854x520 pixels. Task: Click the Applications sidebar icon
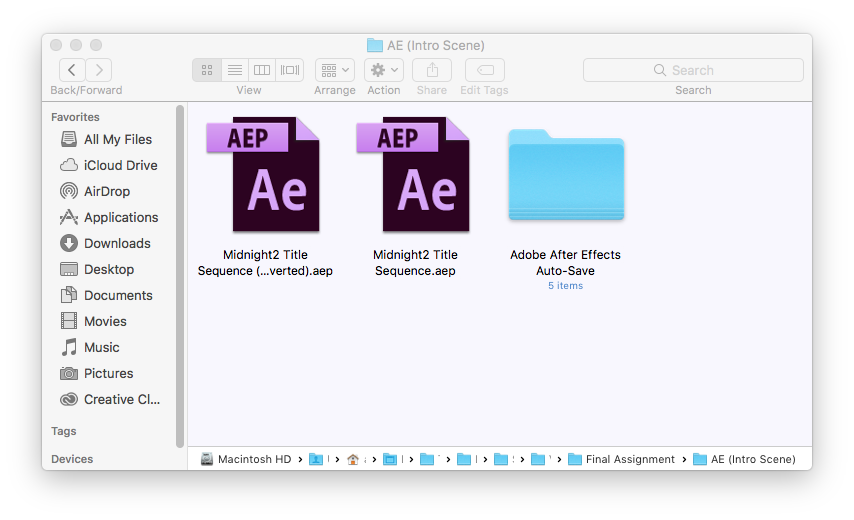tap(69, 217)
